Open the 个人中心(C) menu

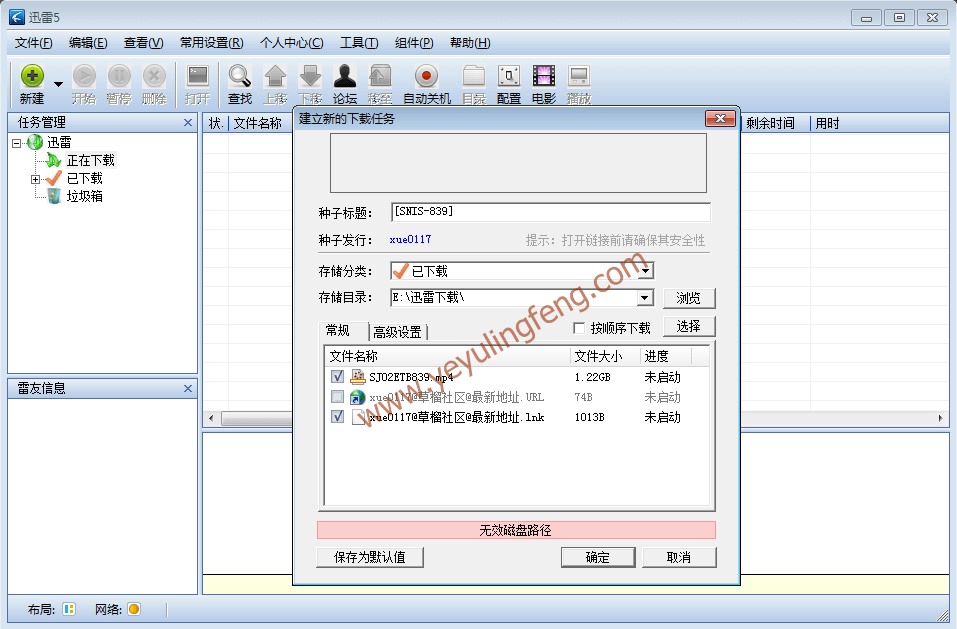(292, 43)
